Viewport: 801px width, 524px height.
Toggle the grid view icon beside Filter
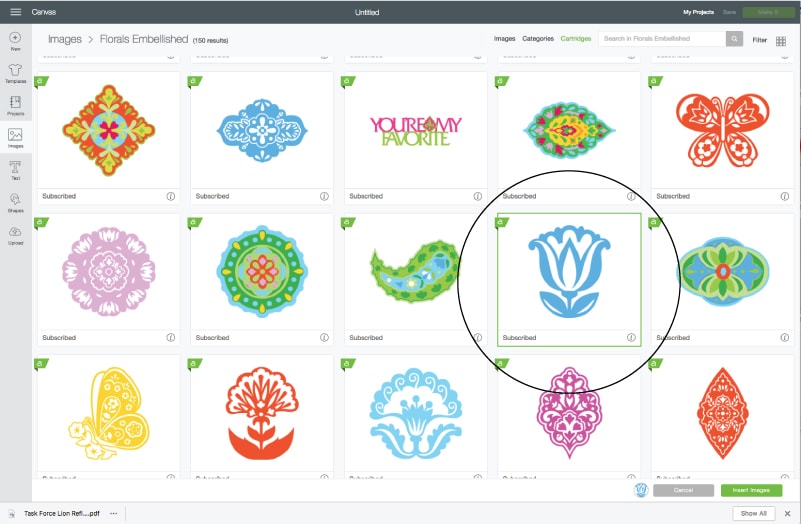pos(781,41)
